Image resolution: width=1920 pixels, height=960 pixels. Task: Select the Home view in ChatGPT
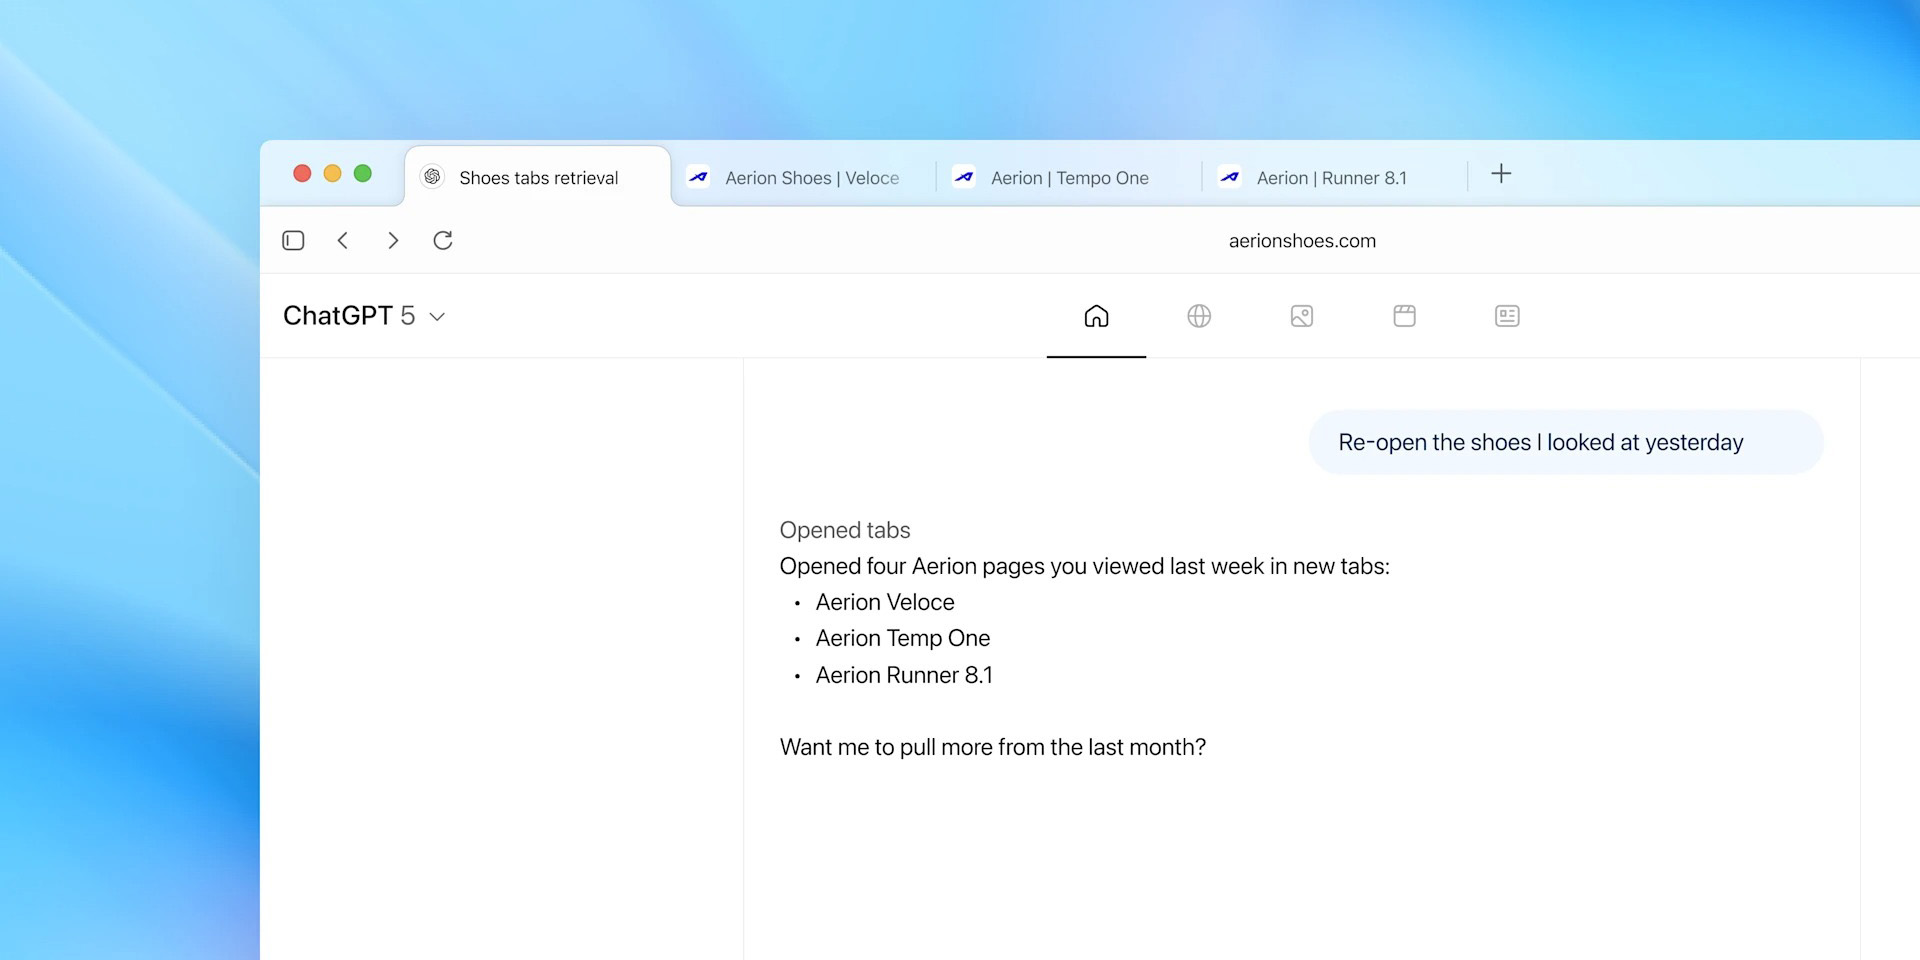coord(1096,316)
